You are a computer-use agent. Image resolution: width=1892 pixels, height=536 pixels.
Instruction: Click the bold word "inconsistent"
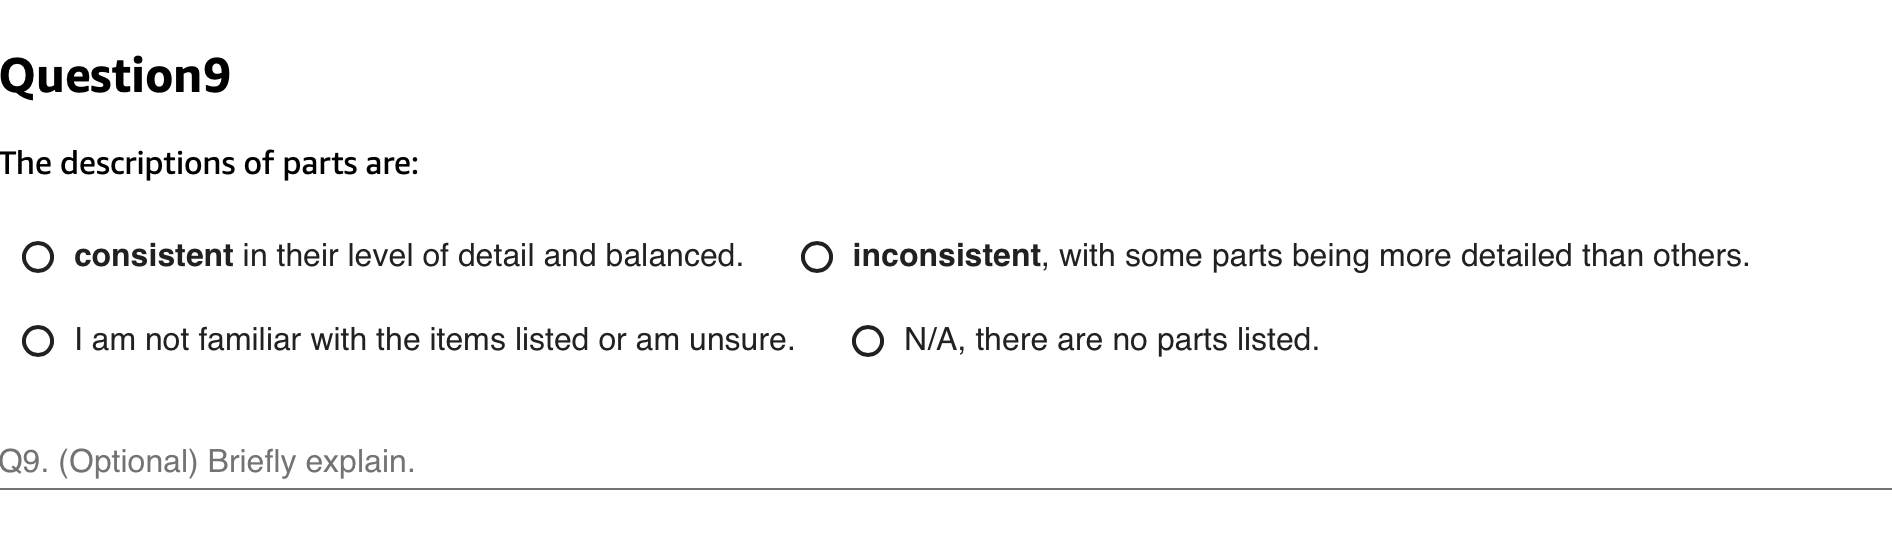[x=945, y=256]
